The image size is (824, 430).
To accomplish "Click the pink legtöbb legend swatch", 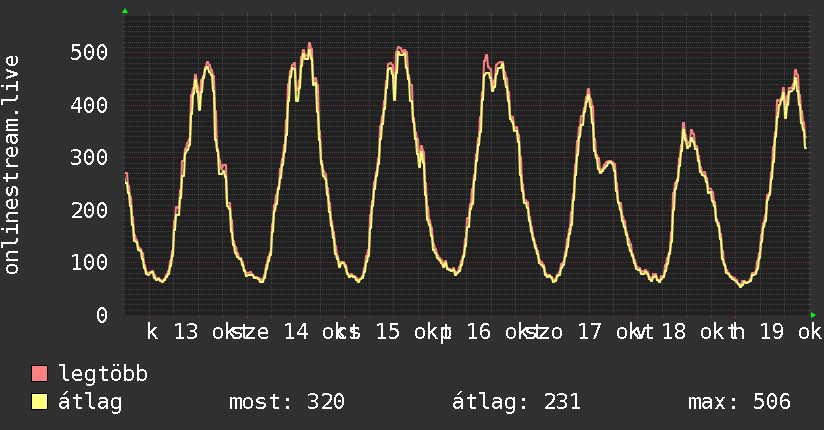I will tap(39, 373).
